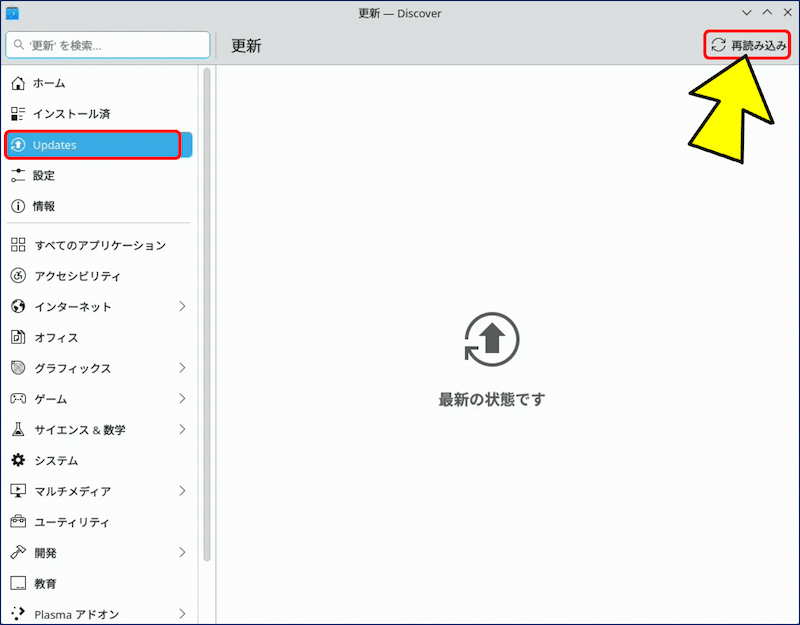
Task: Focus the '更新' を検索 search field
Action: tap(108, 45)
